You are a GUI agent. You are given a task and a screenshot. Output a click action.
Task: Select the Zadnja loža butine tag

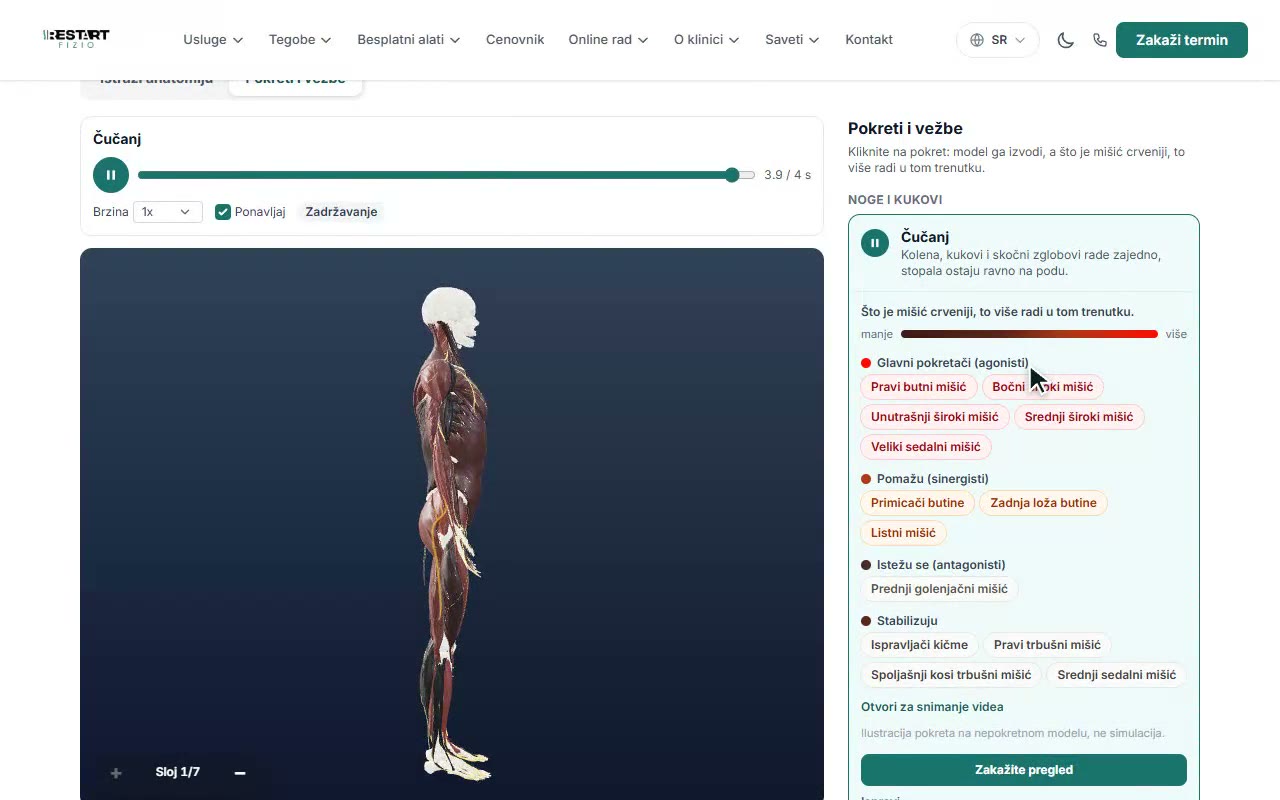[x=1043, y=503]
